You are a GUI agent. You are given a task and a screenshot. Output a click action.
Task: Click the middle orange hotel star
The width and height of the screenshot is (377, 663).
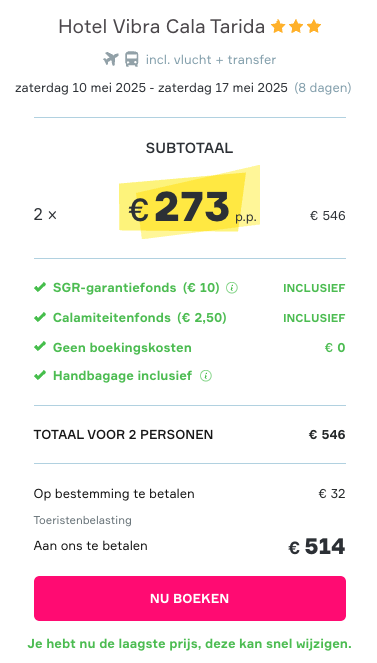click(296, 27)
